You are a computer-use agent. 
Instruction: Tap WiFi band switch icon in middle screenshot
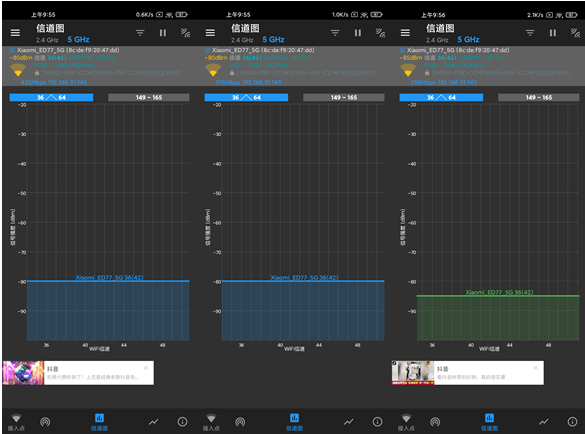click(381, 33)
